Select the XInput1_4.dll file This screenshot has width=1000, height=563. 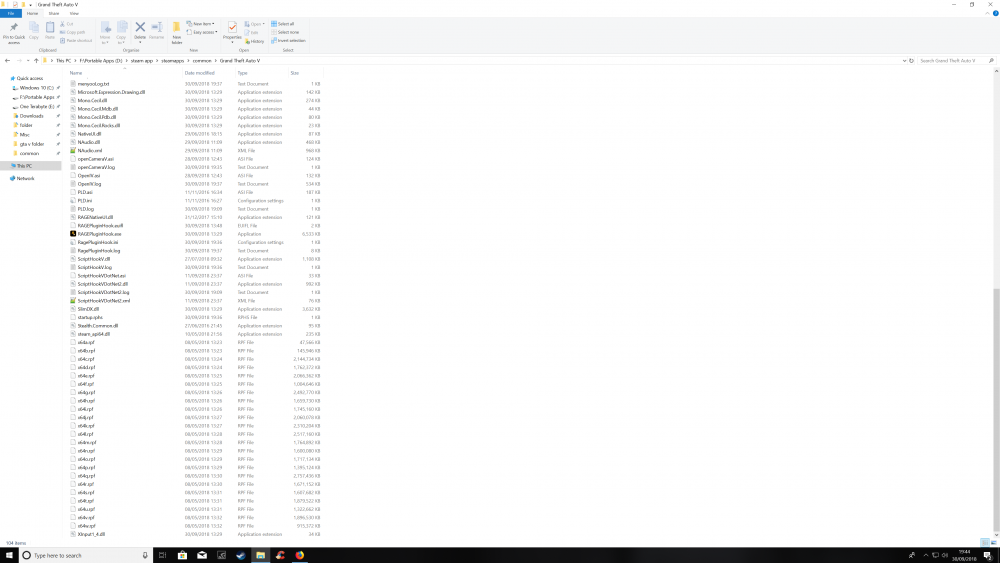(x=91, y=534)
